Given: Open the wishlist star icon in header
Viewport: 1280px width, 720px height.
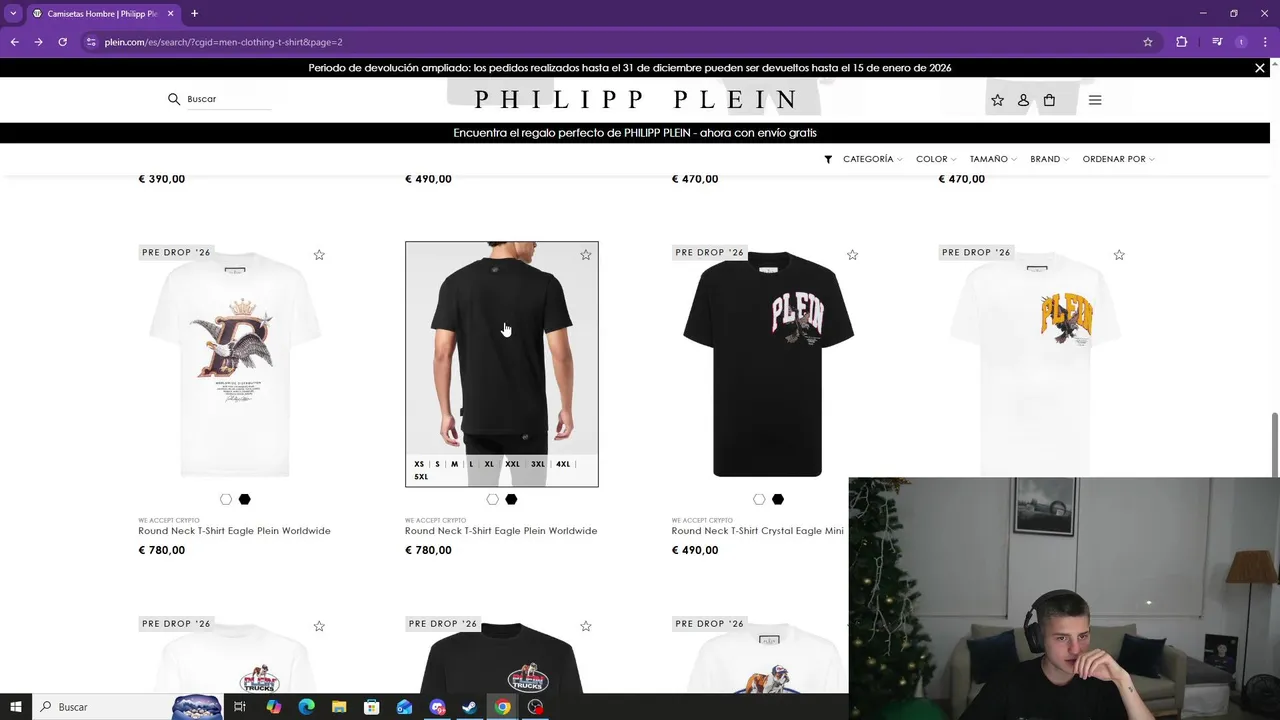Looking at the screenshot, I should click(x=997, y=100).
